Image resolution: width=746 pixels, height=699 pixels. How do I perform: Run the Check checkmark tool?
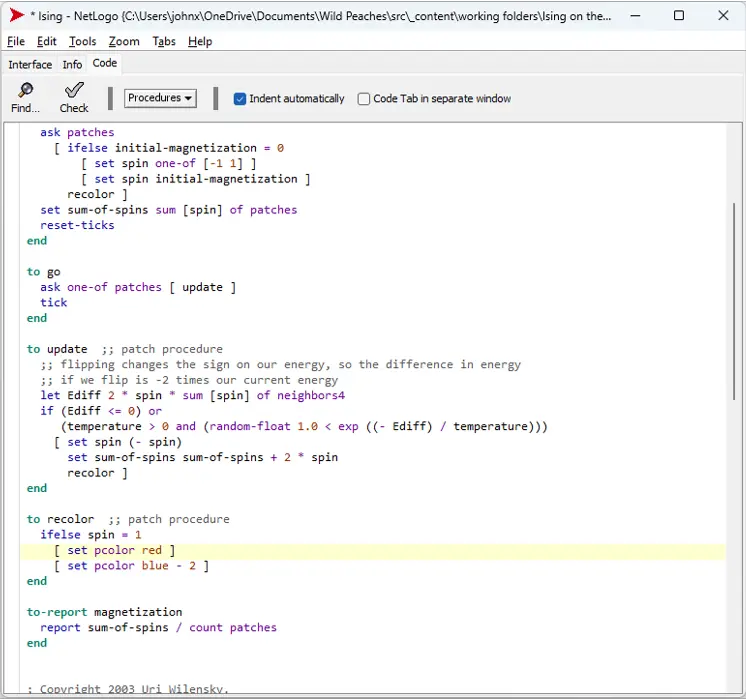coord(74,98)
